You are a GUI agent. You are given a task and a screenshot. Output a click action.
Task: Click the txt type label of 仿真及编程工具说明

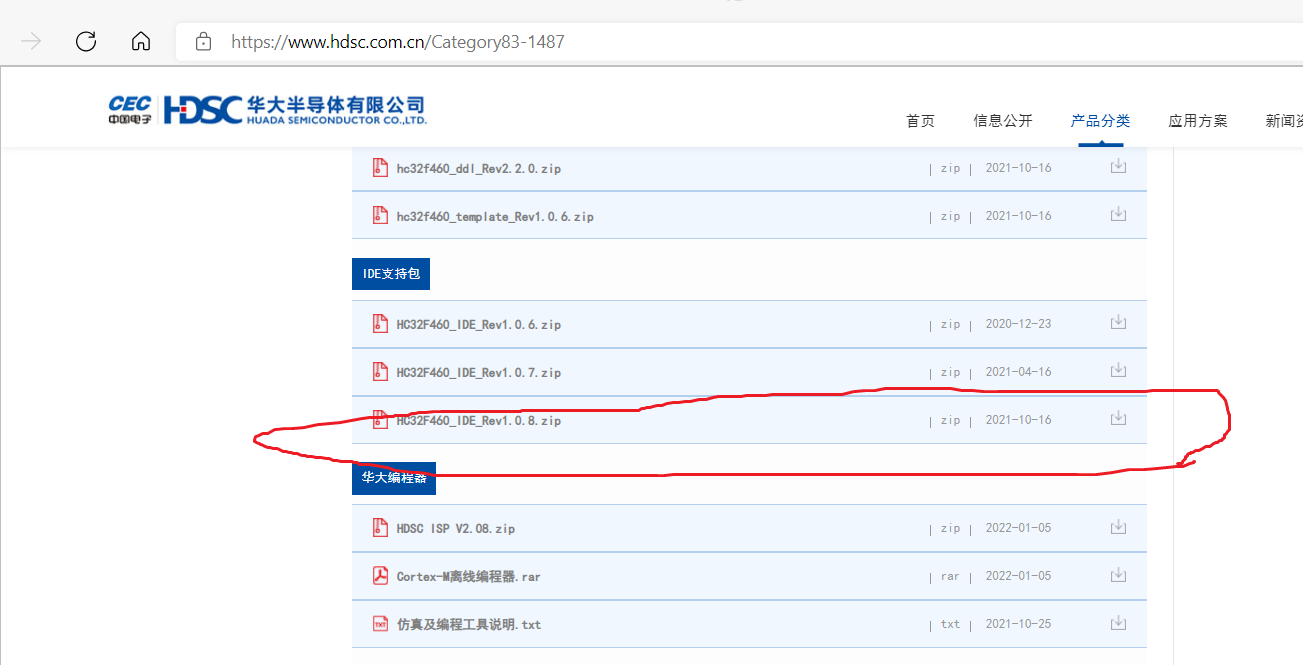pos(950,625)
